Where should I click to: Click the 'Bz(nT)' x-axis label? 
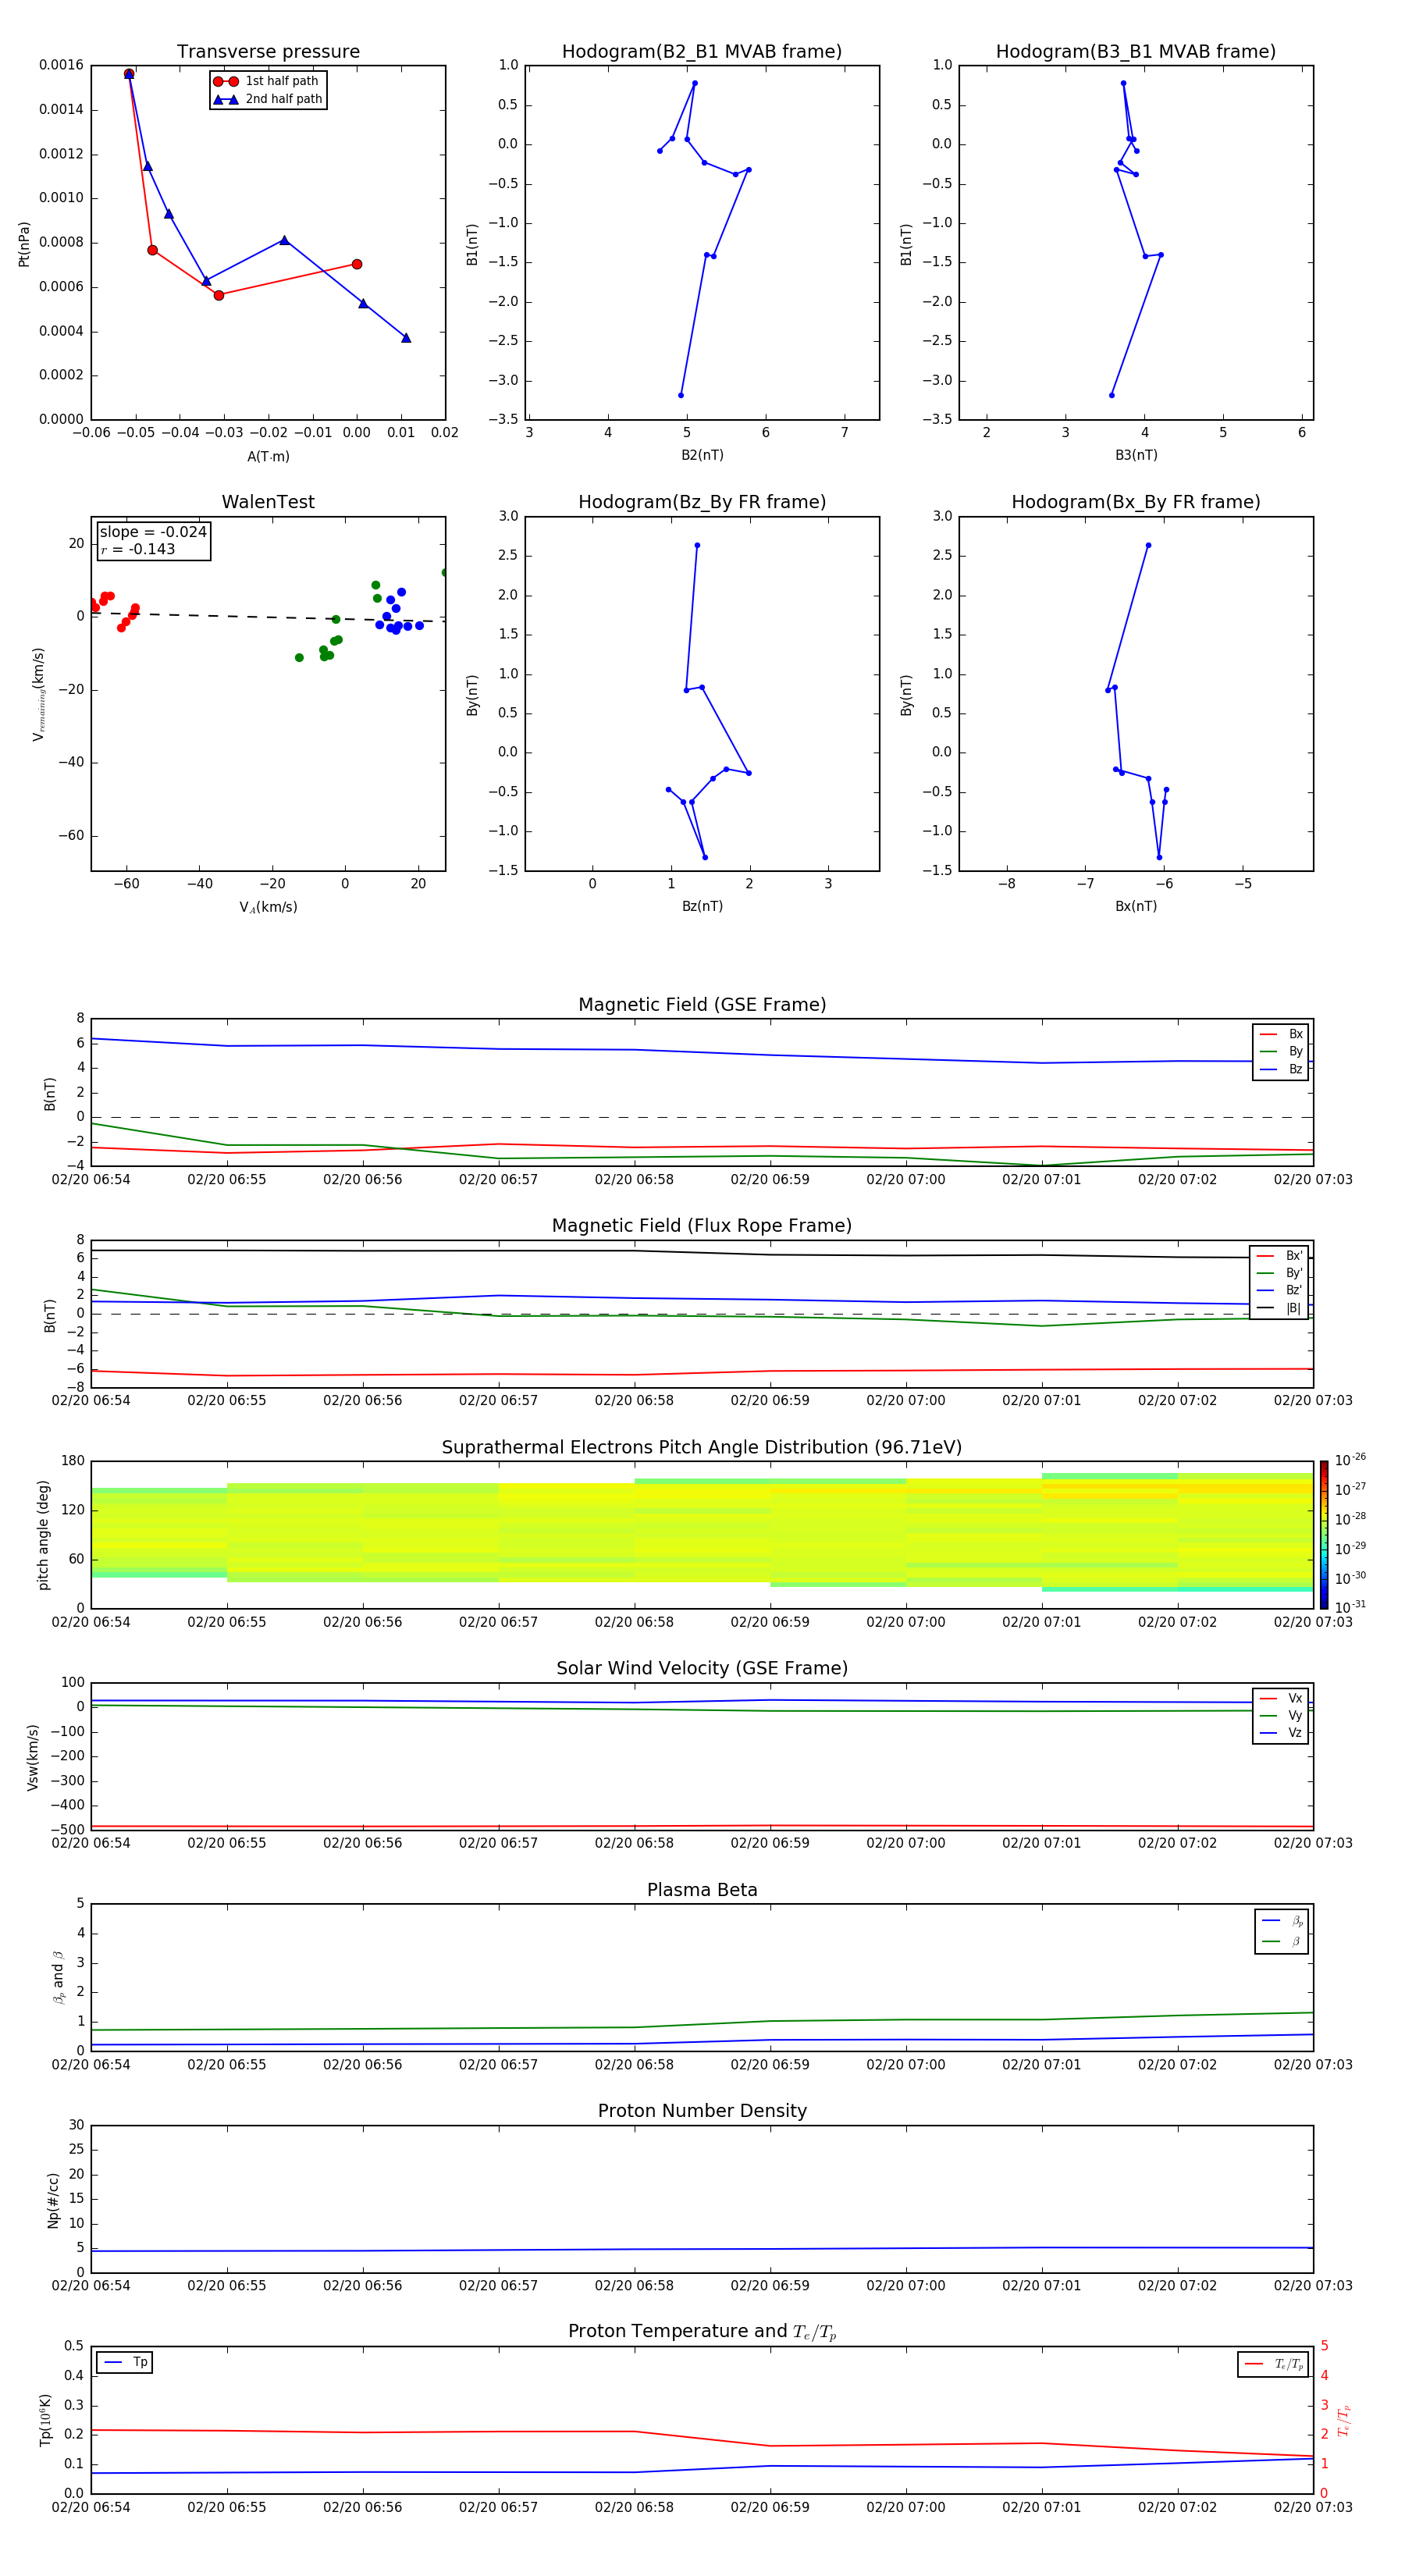tap(702, 906)
